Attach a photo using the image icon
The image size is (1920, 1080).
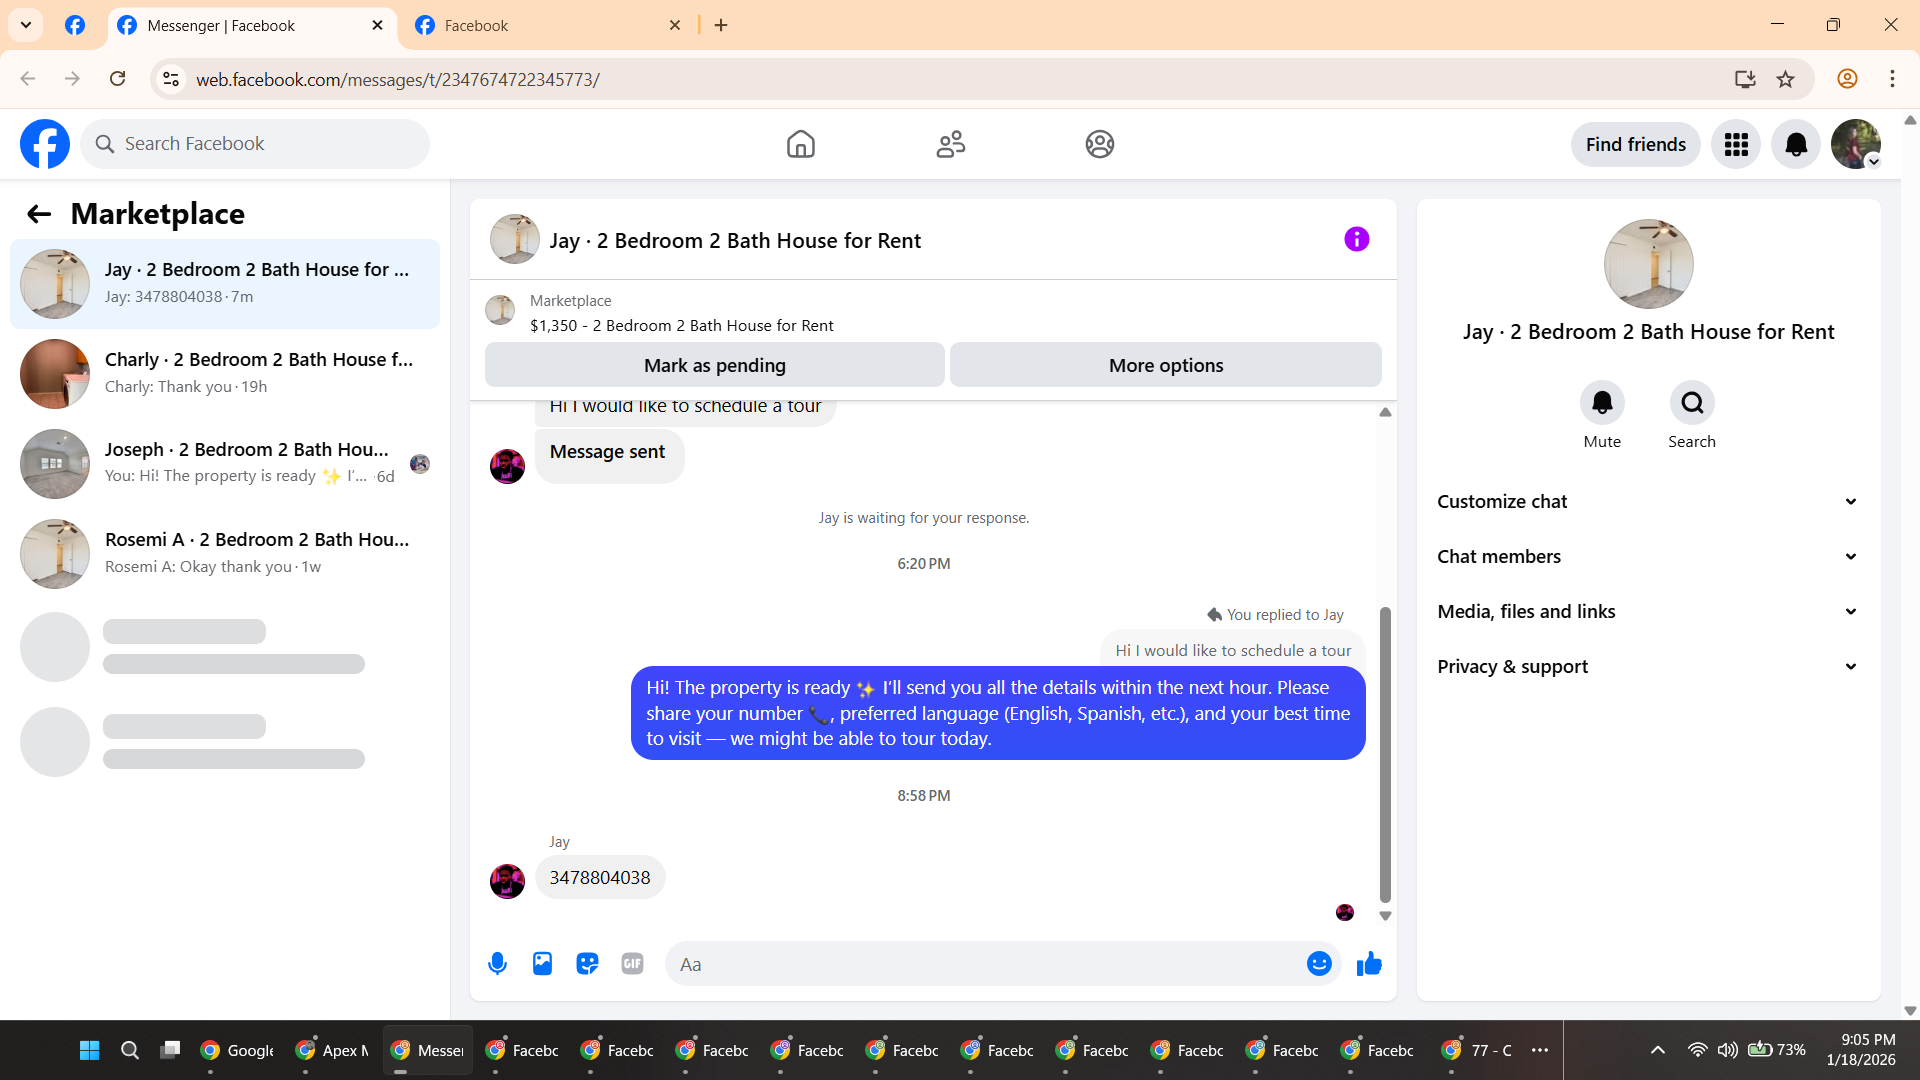(x=542, y=964)
